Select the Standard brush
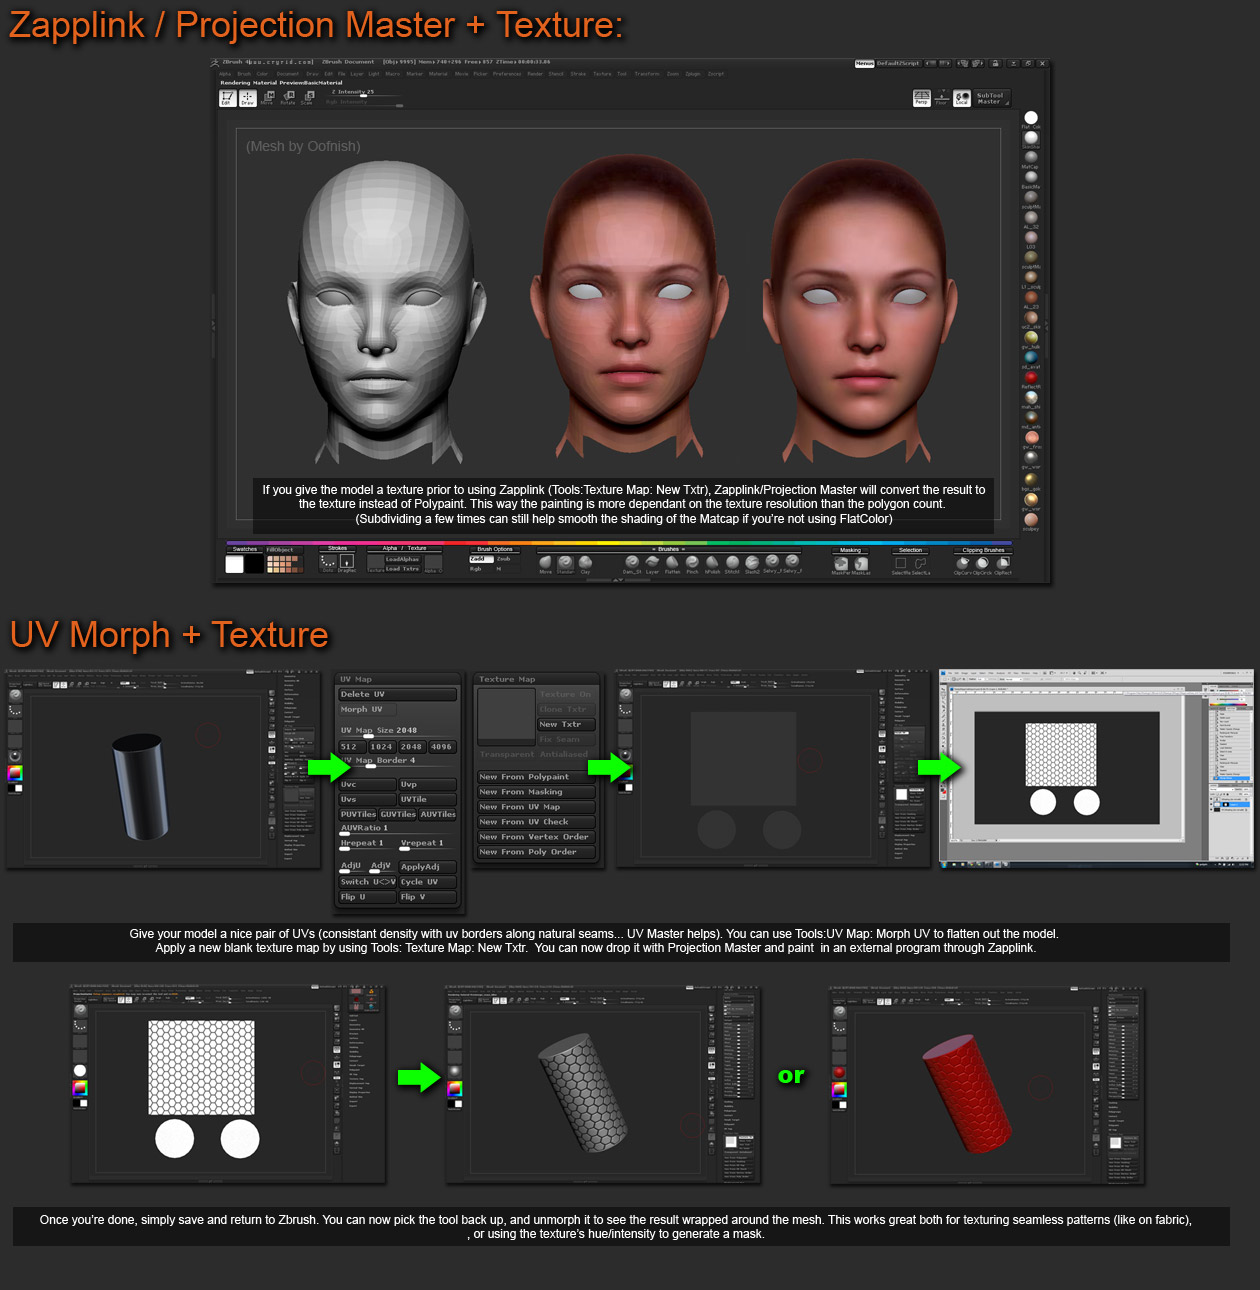This screenshot has height=1290, width=1260. (565, 564)
